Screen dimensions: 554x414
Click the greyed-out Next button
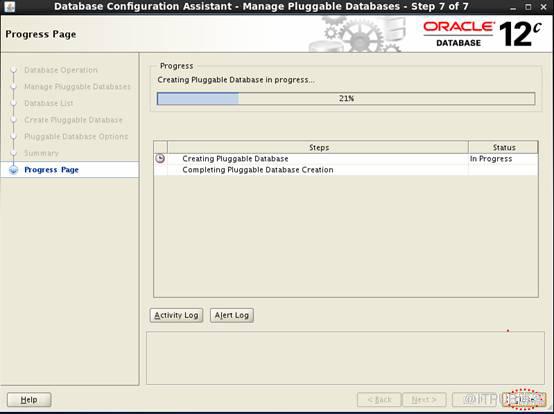click(x=424, y=400)
